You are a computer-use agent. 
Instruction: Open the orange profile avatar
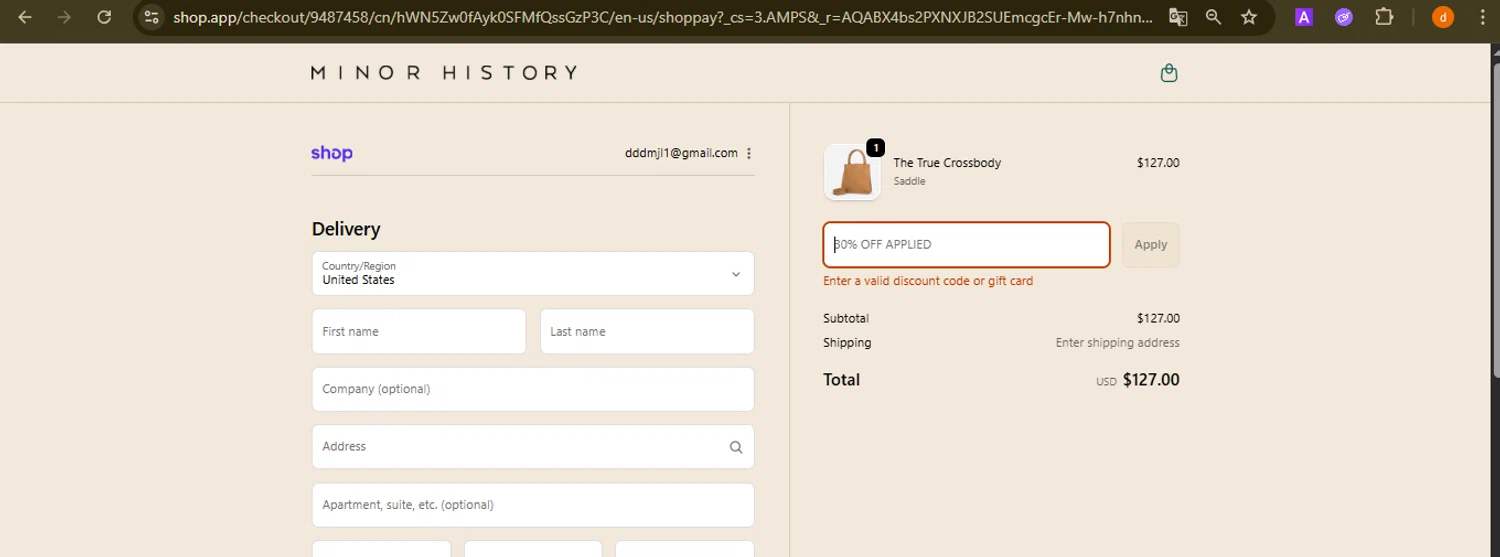[x=1443, y=17]
